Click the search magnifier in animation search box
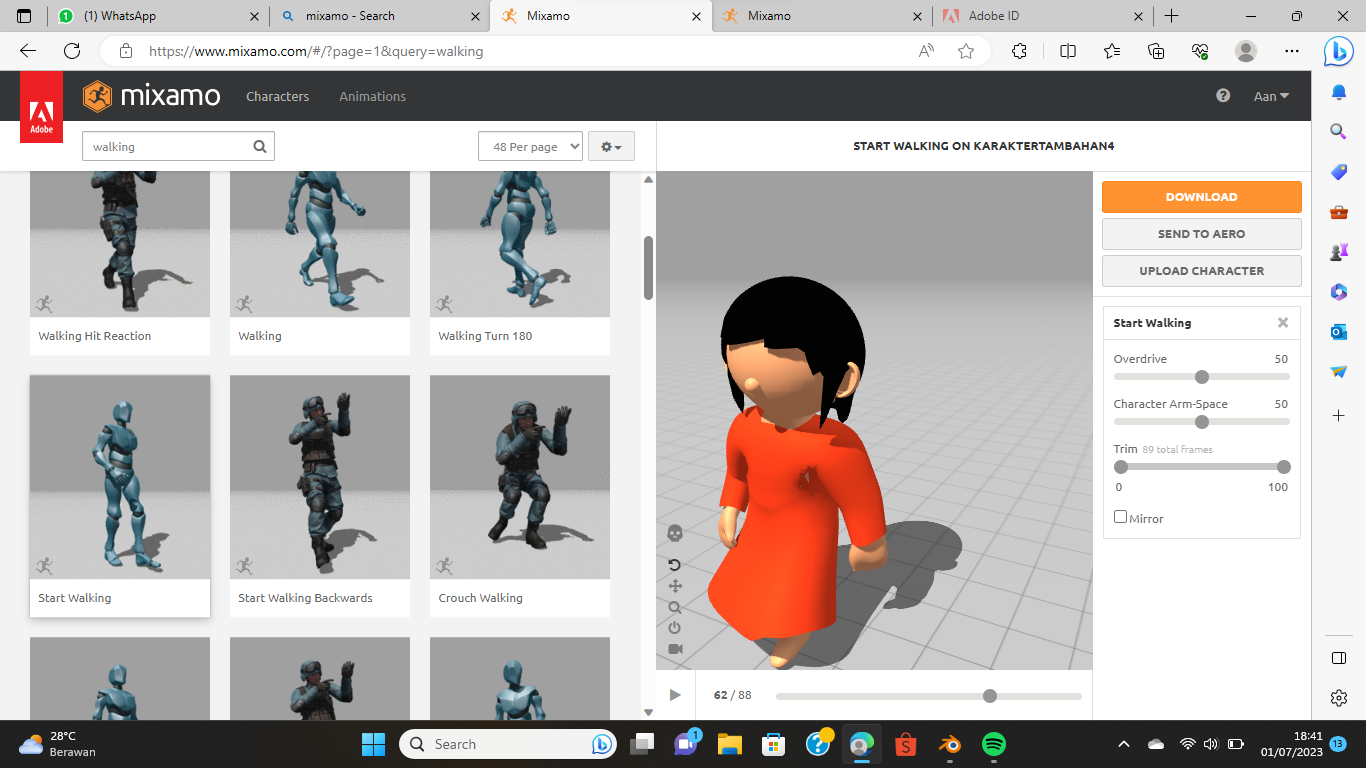The height and width of the screenshot is (768, 1366). (x=260, y=147)
